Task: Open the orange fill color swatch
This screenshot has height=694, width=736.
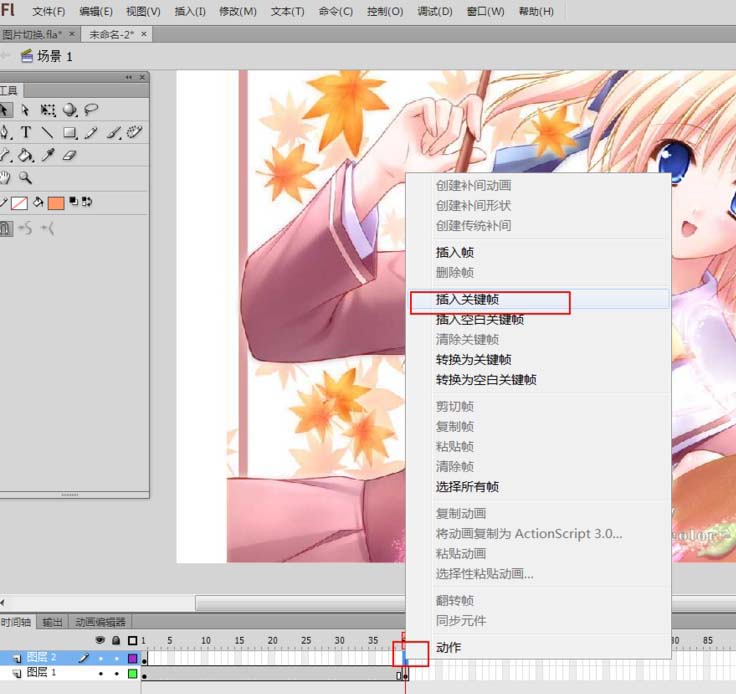Action: pos(56,203)
